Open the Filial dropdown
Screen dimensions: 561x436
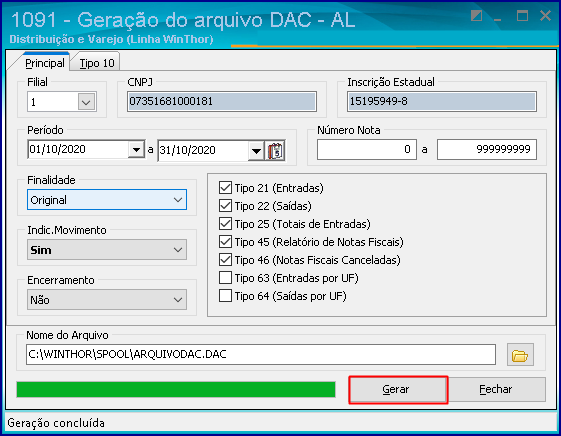coord(86,102)
